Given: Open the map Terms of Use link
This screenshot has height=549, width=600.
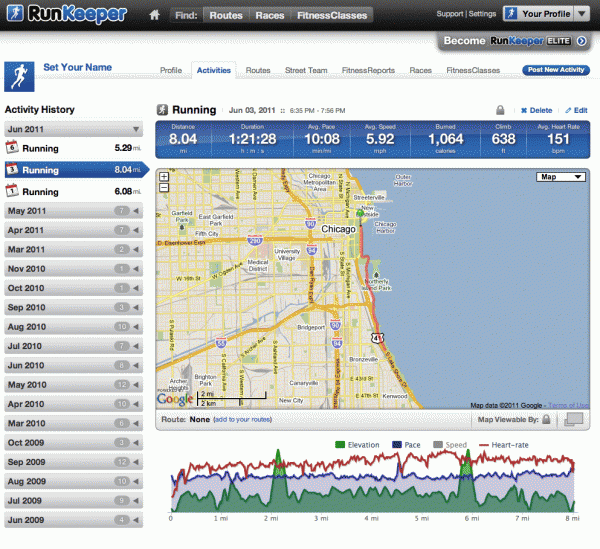Looking at the screenshot, I should click(568, 405).
